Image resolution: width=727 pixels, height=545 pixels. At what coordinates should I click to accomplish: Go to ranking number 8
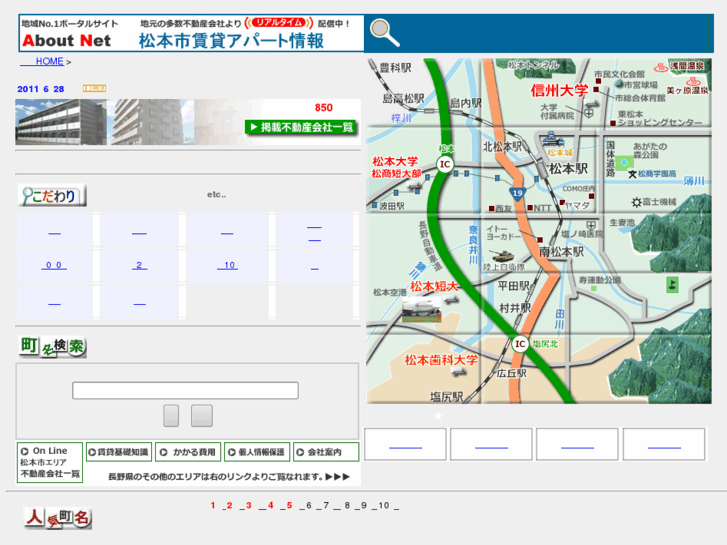[x=345, y=506]
